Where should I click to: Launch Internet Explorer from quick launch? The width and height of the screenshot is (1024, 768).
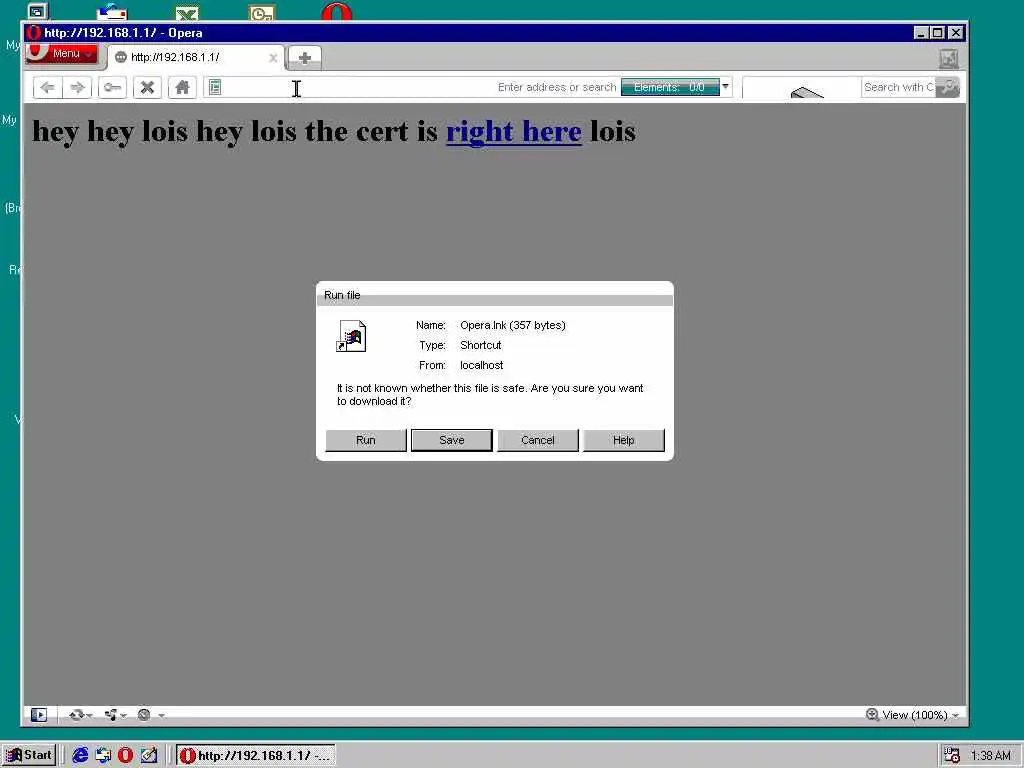pyautogui.click(x=80, y=756)
